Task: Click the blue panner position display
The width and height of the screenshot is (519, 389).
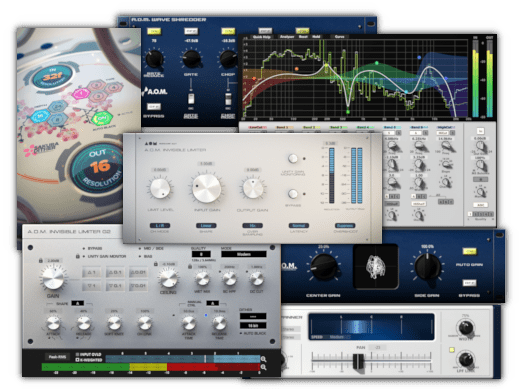Action: coord(371,326)
